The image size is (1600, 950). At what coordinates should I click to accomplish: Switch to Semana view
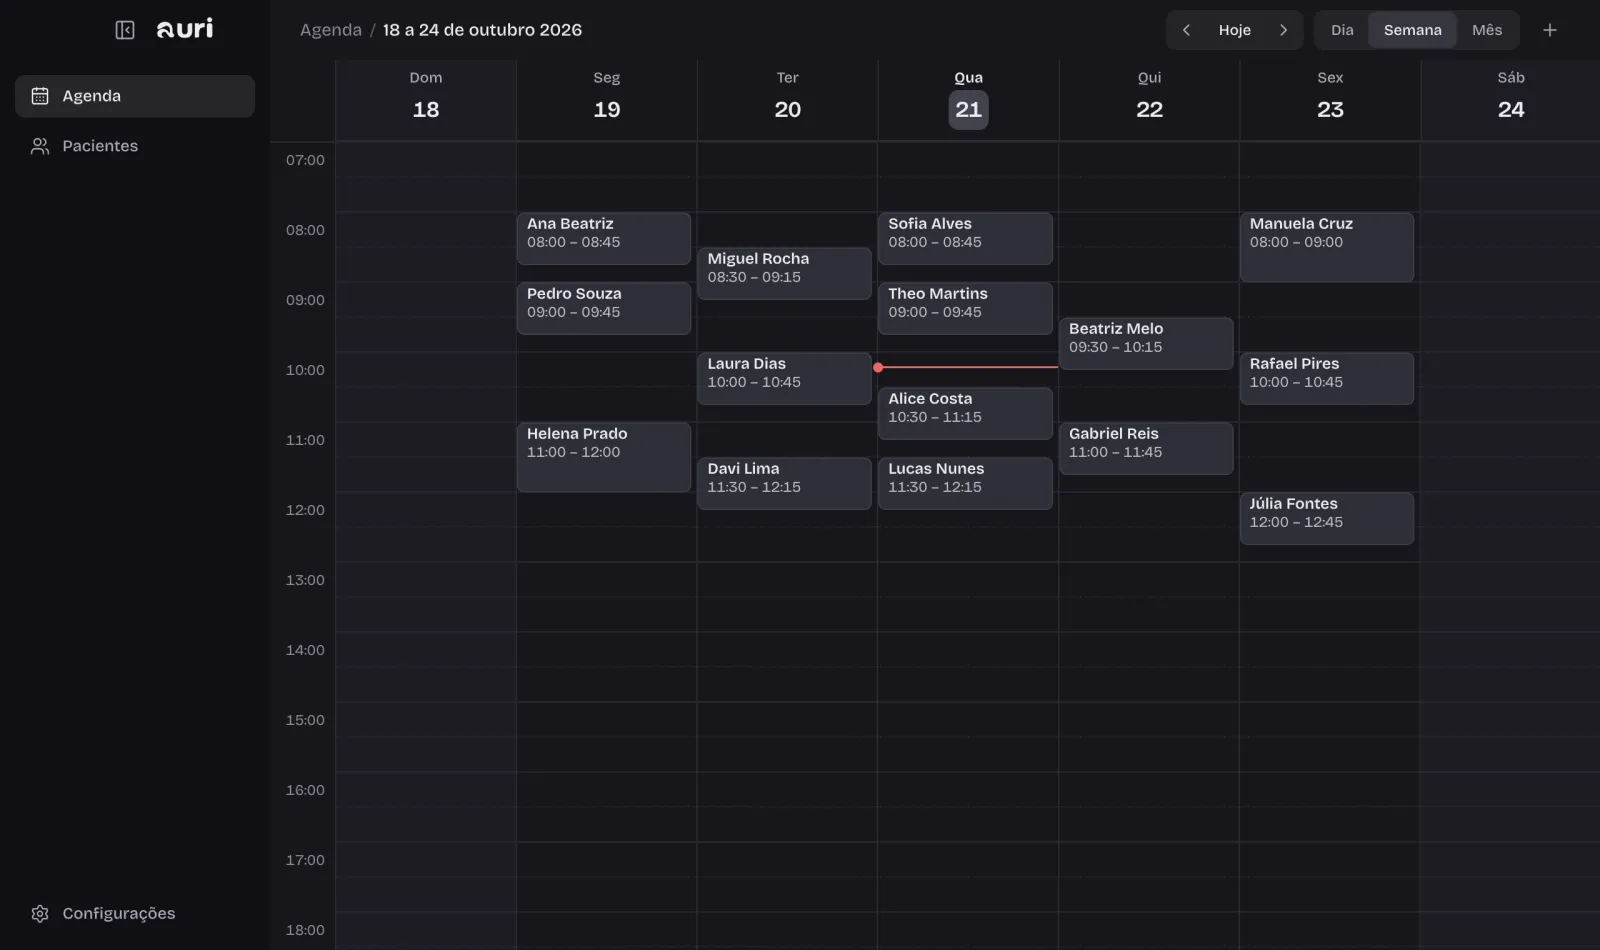(x=1412, y=30)
